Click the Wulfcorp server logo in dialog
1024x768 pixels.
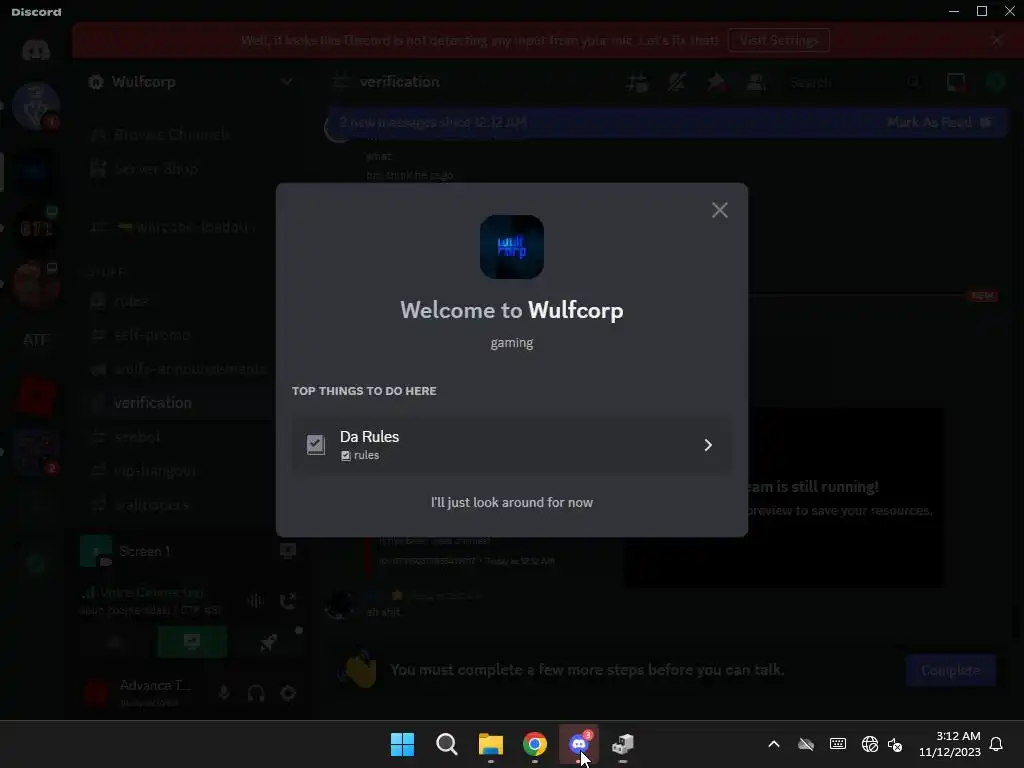(x=512, y=247)
